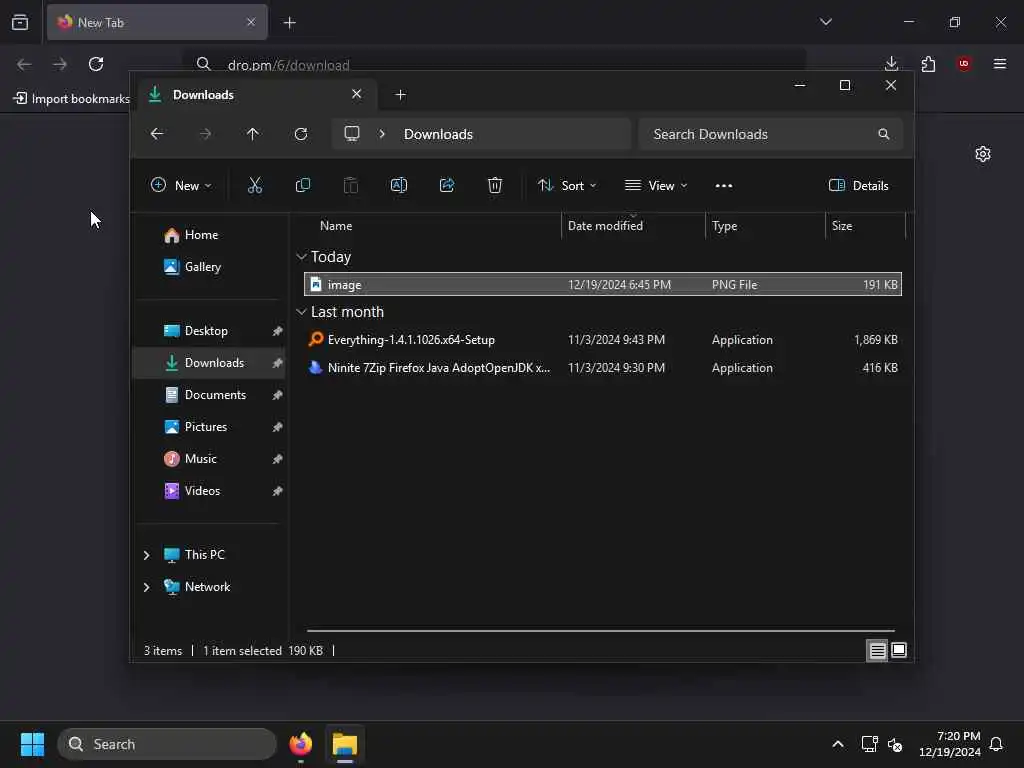1024x768 pixels.
Task: Open the Windows Start menu
Action: point(32,744)
